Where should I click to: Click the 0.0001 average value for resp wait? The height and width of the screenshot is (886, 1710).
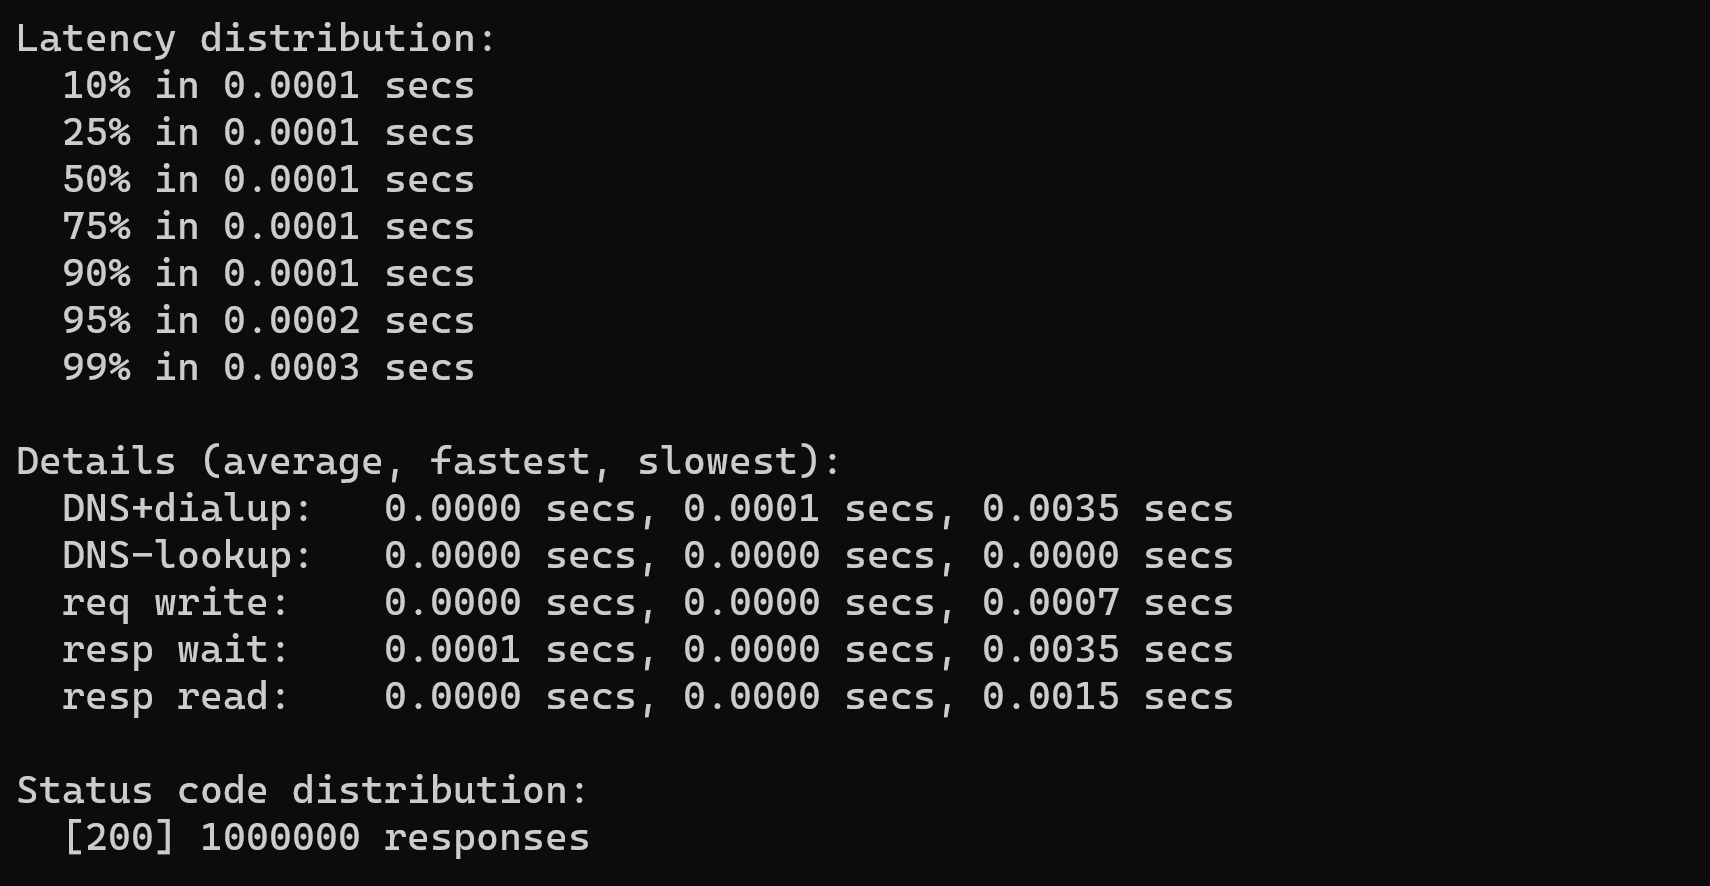[x=453, y=650]
